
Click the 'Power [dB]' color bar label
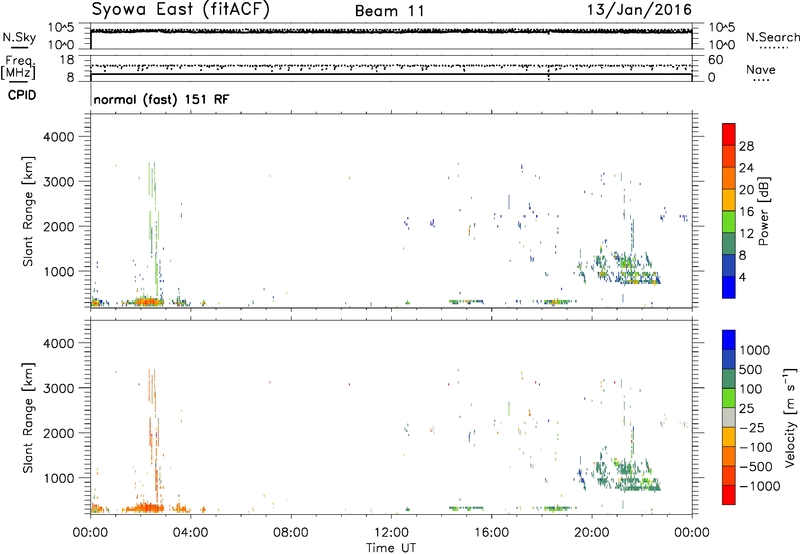763,211
